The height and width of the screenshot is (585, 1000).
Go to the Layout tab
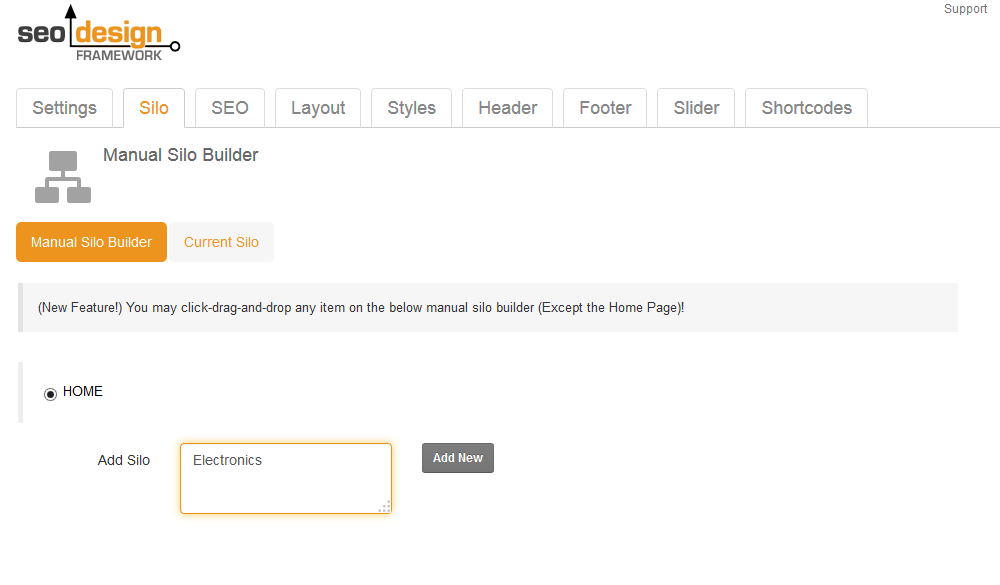318,108
